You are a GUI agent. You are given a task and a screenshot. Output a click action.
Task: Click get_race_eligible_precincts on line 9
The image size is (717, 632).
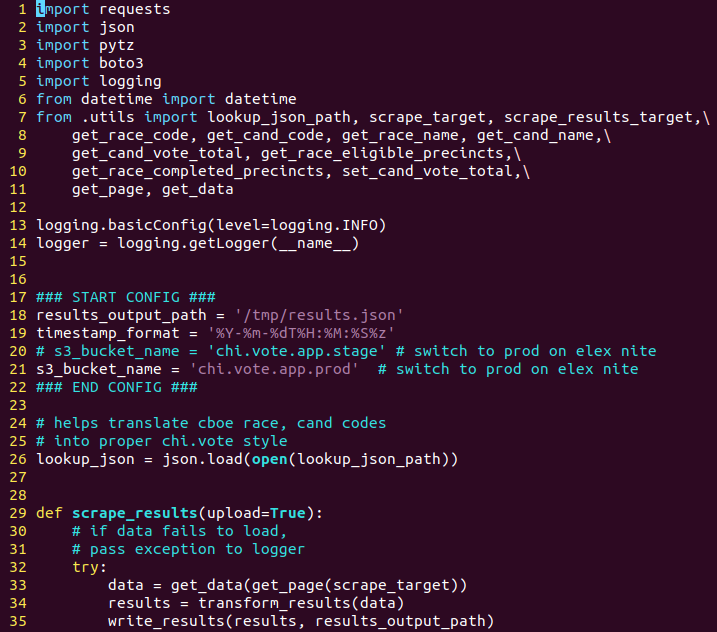[x=383, y=153]
